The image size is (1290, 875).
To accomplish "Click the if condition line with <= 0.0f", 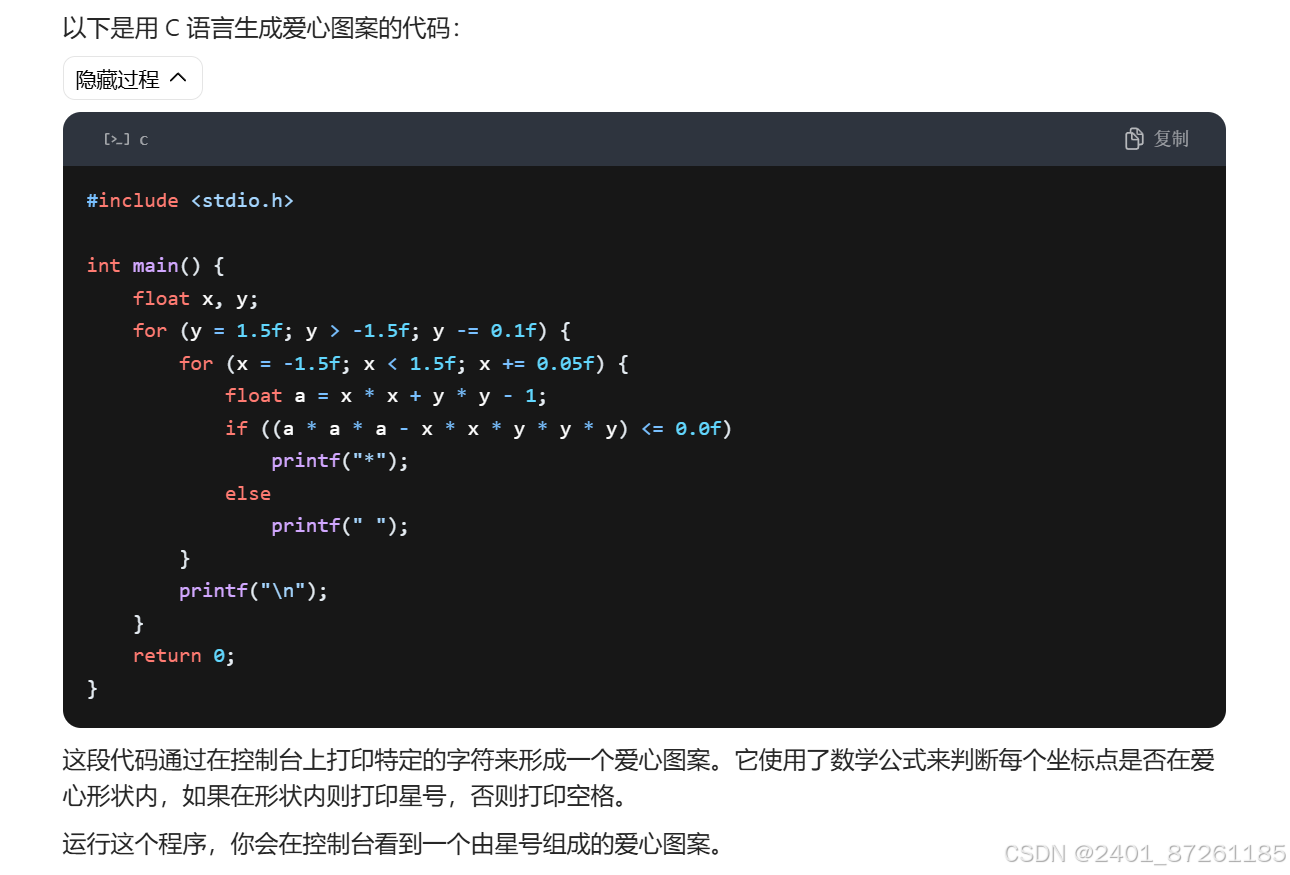I will point(479,428).
